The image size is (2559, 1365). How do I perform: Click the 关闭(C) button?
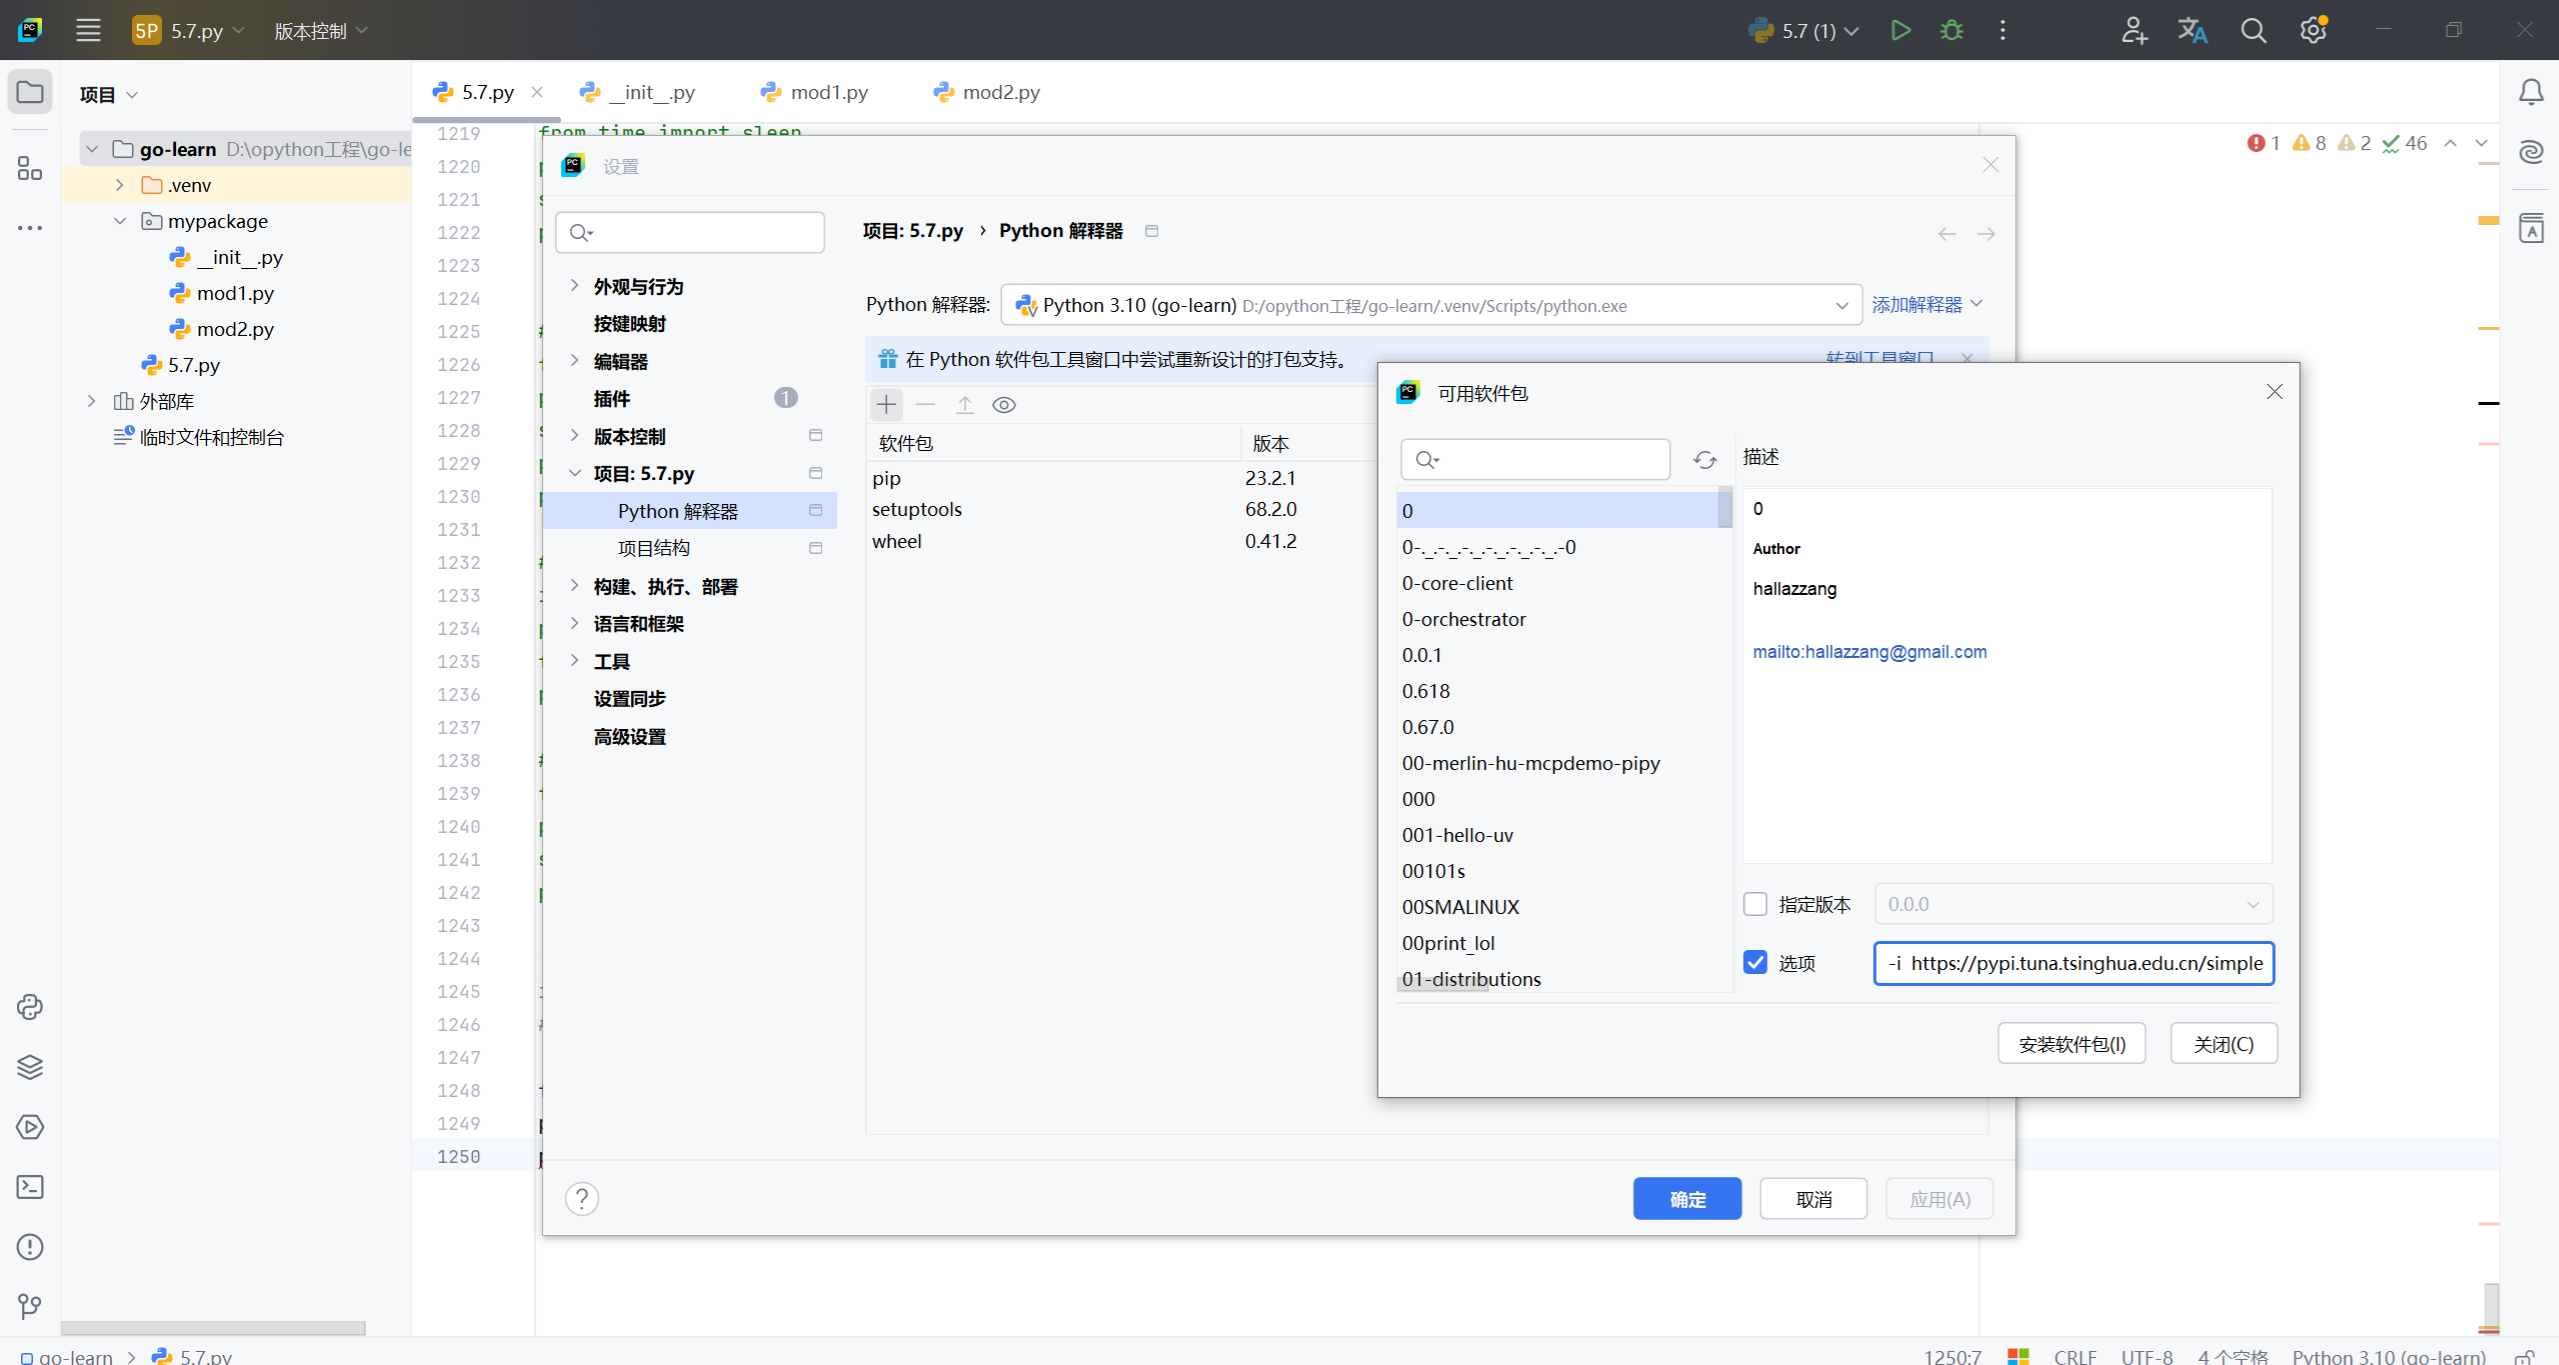pos(2224,1044)
